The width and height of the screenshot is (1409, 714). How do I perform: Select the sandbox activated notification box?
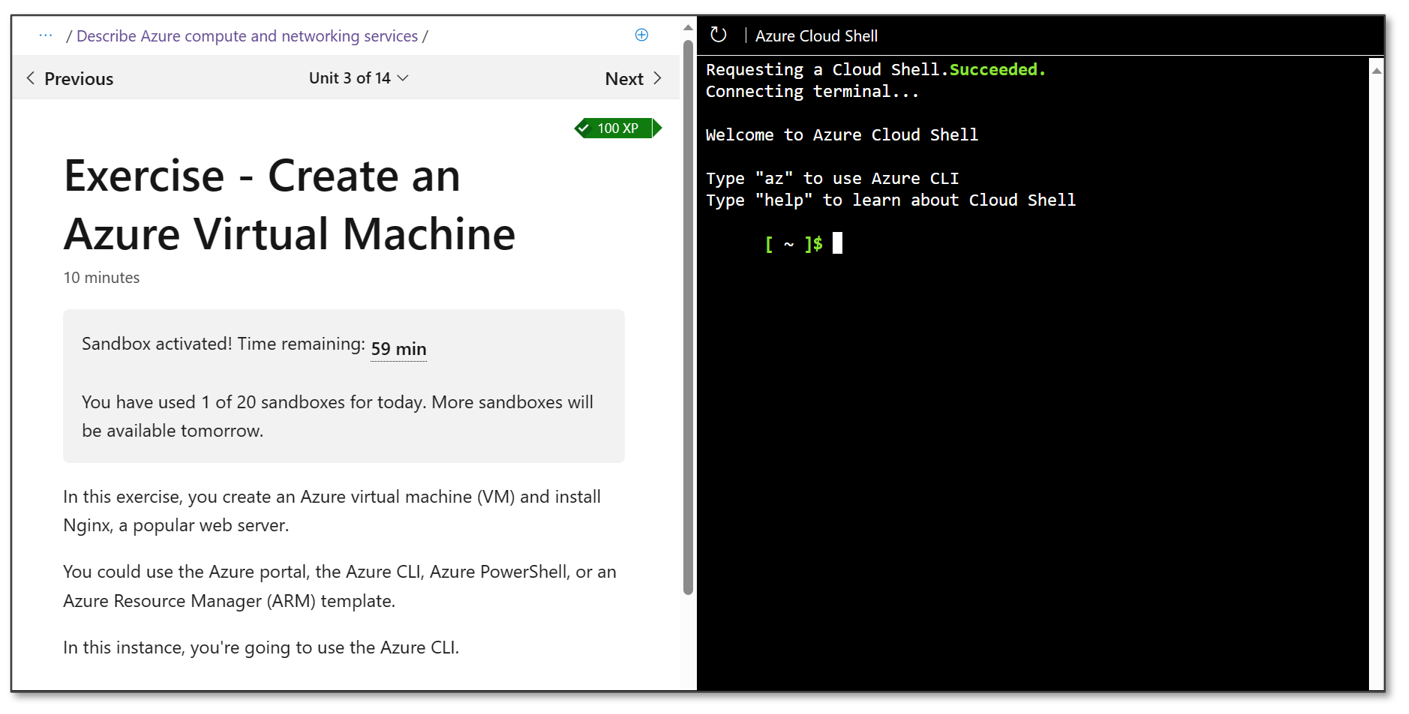point(344,386)
